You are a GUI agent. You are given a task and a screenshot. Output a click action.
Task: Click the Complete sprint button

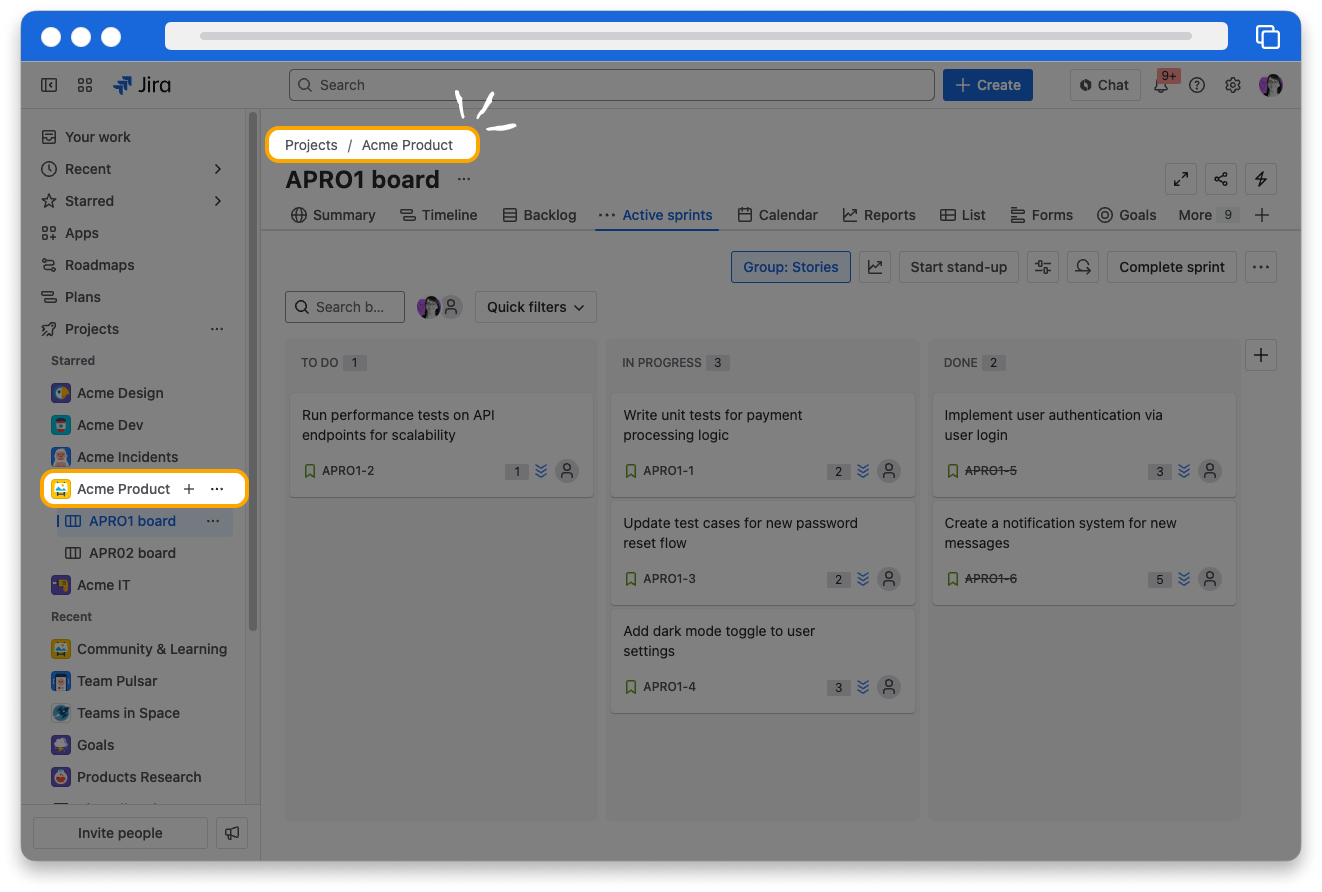point(1172,267)
